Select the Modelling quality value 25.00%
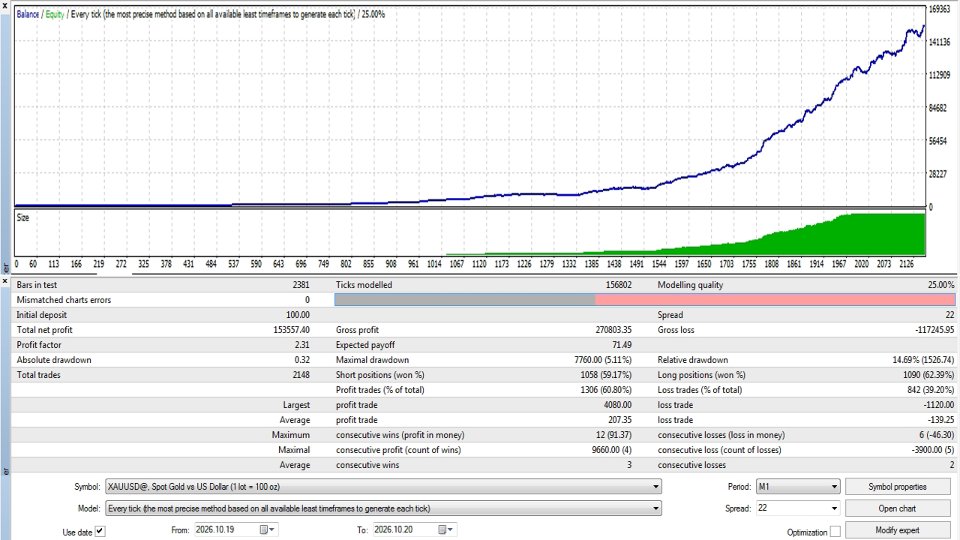960x540 pixels. point(941,285)
